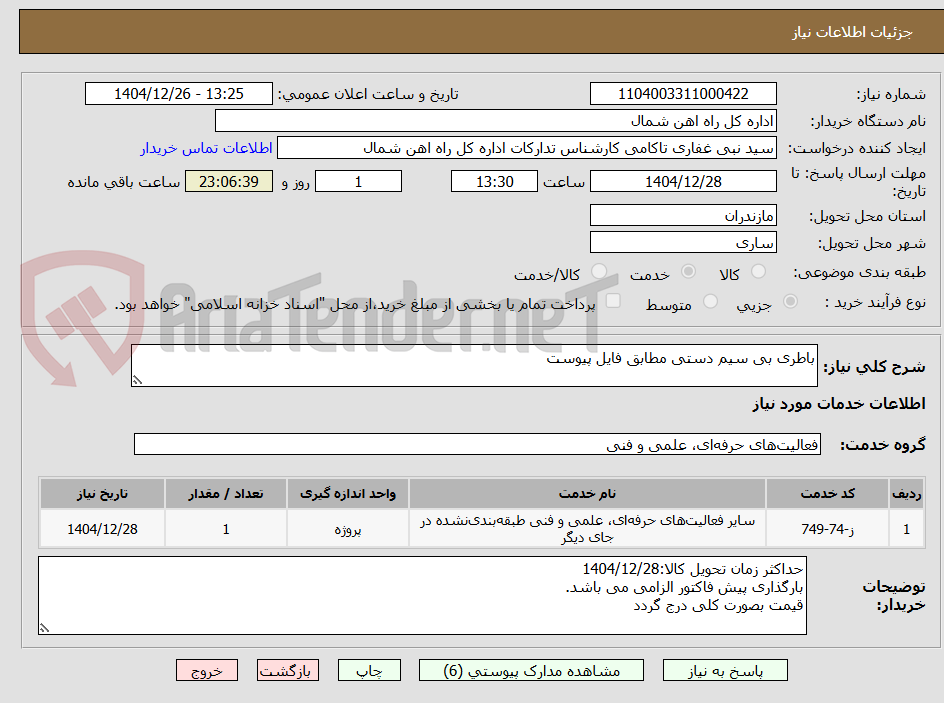The image size is (944, 703).
Task: Click the واحد اندازه گیری column header
Action: pyautogui.click(x=348, y=494)
